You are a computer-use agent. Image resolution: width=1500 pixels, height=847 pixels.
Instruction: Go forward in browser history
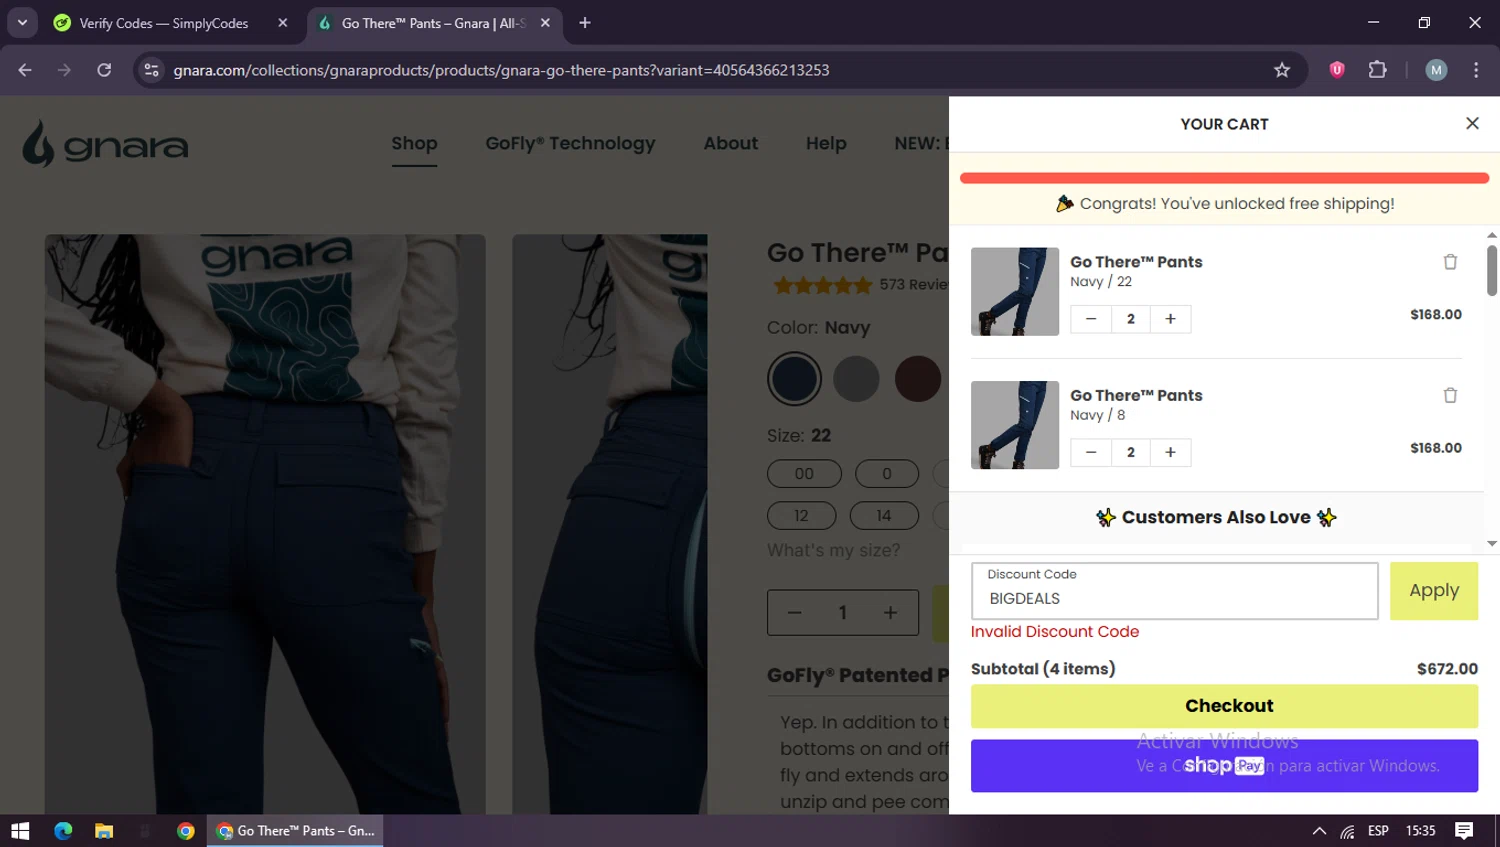(x=64, y=70)
